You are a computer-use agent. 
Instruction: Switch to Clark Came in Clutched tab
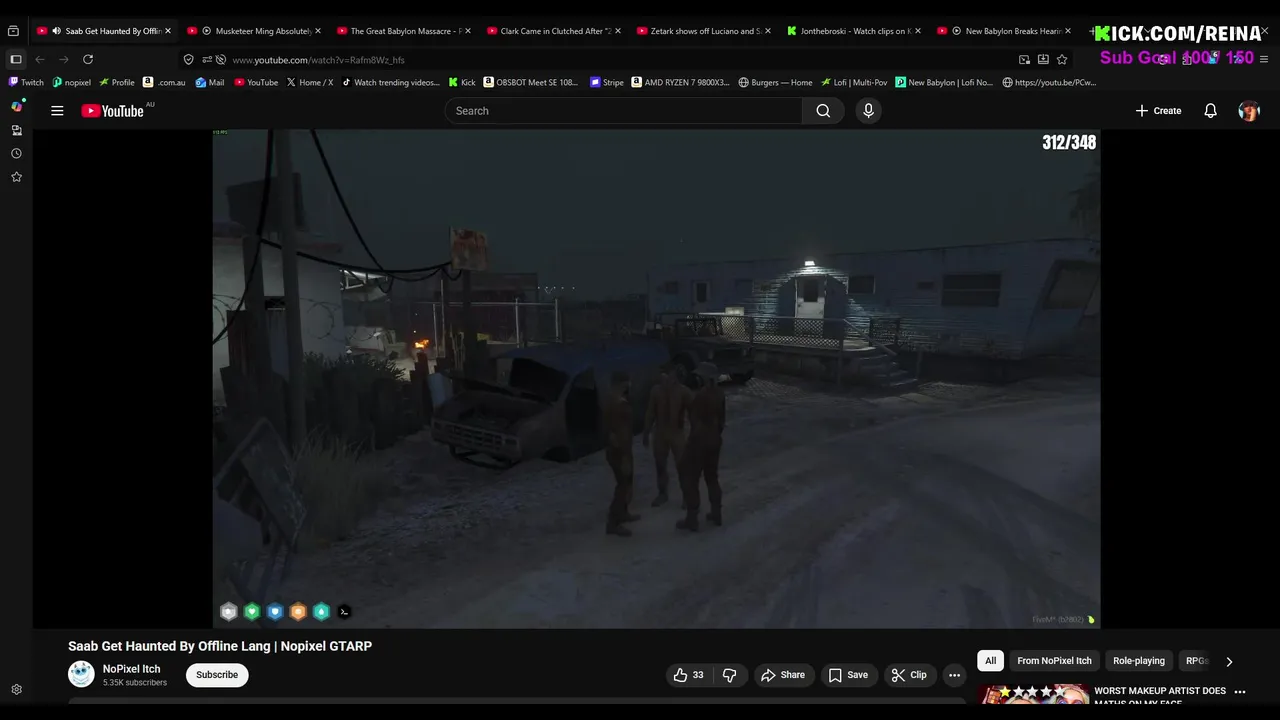click(x=552, y=31)
